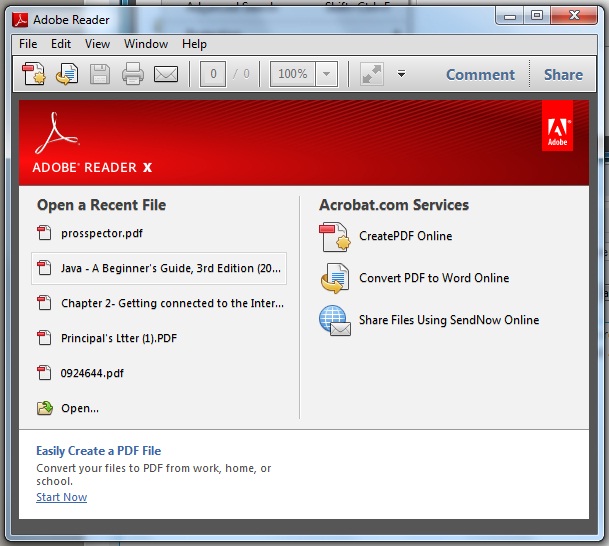Click the Share Files Using SendNow icon
The image size is (609, 546).
(333, 321)
